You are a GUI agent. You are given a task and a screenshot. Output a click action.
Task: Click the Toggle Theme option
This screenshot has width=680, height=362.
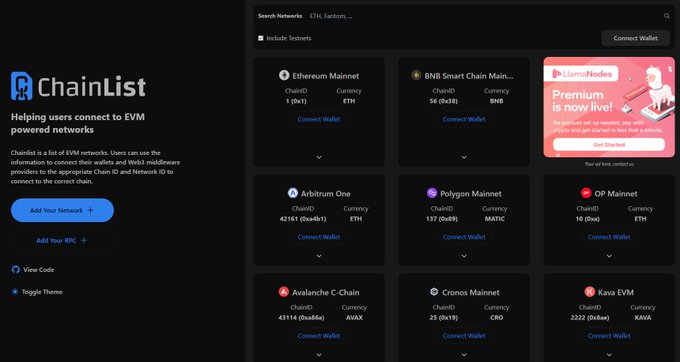pos(37,292)
